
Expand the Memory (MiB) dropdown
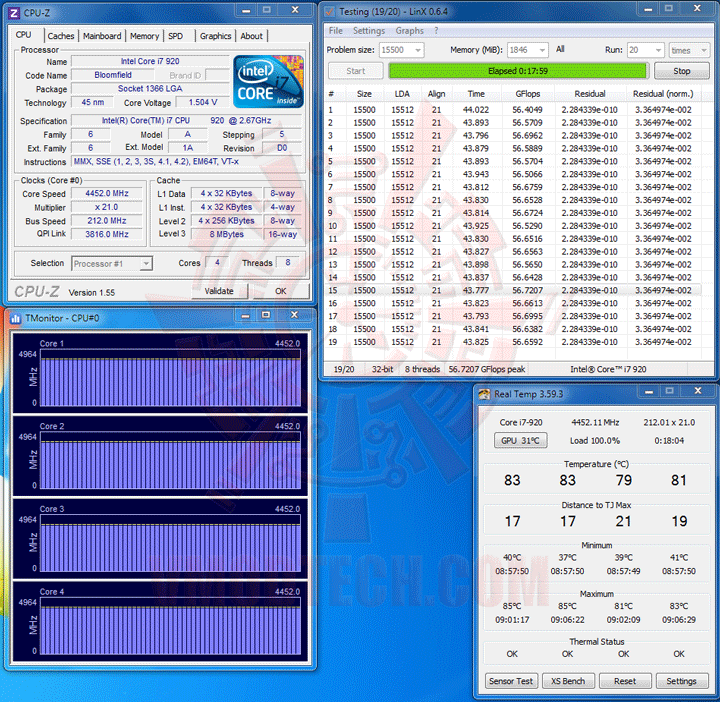click(542, 50)
